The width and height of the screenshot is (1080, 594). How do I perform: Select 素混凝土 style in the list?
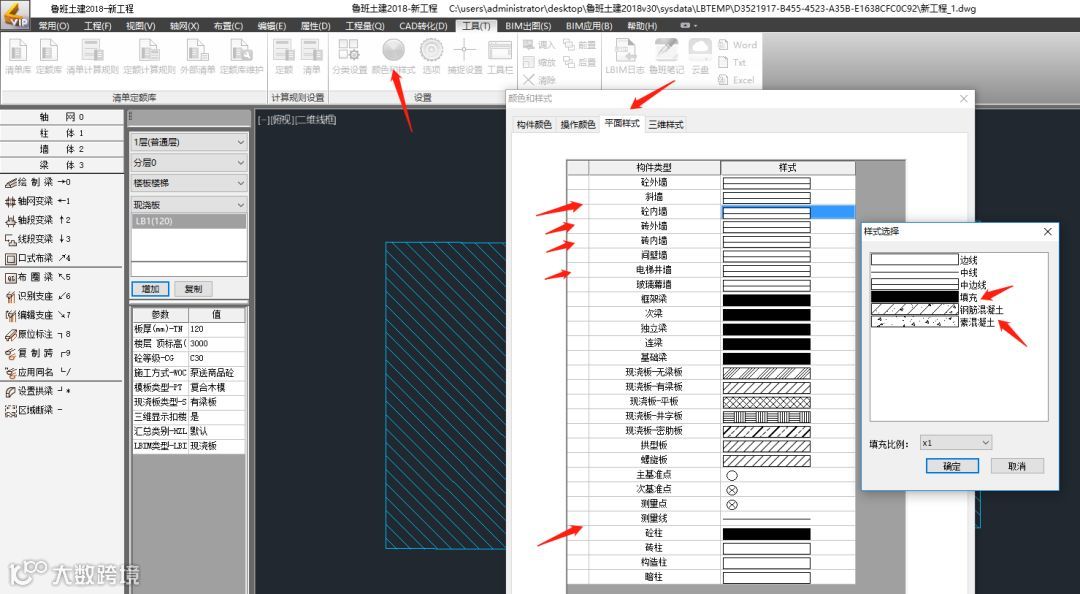click(933, 322)
